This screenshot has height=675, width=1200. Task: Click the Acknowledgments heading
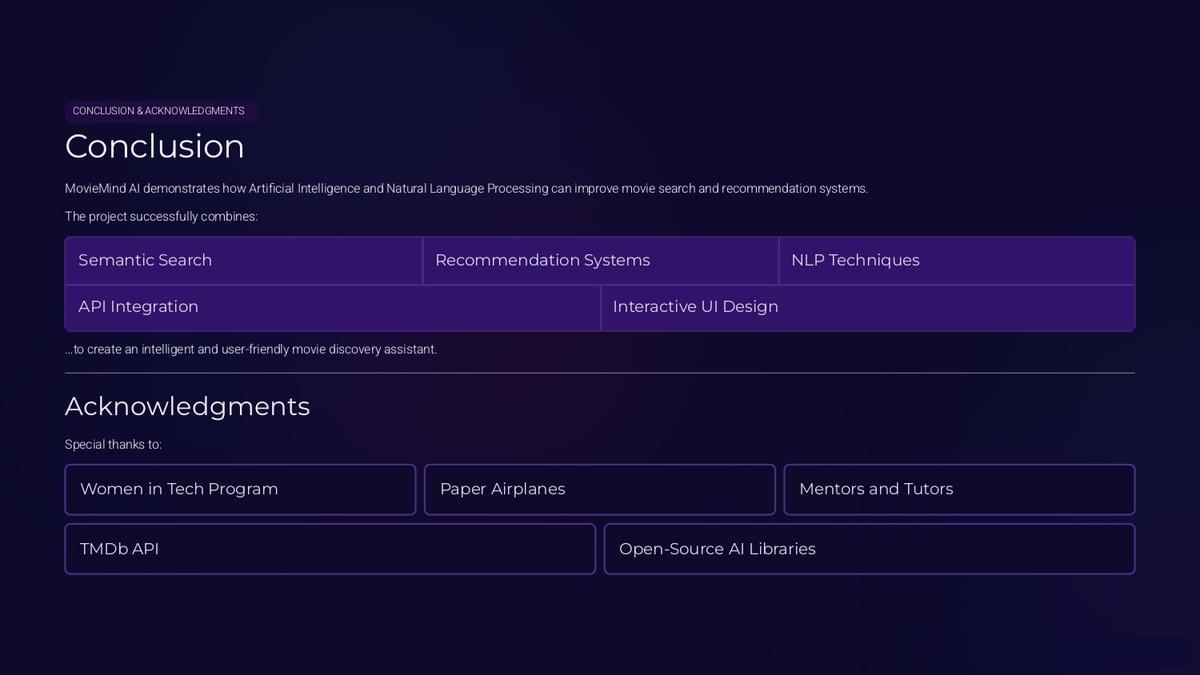188,406
